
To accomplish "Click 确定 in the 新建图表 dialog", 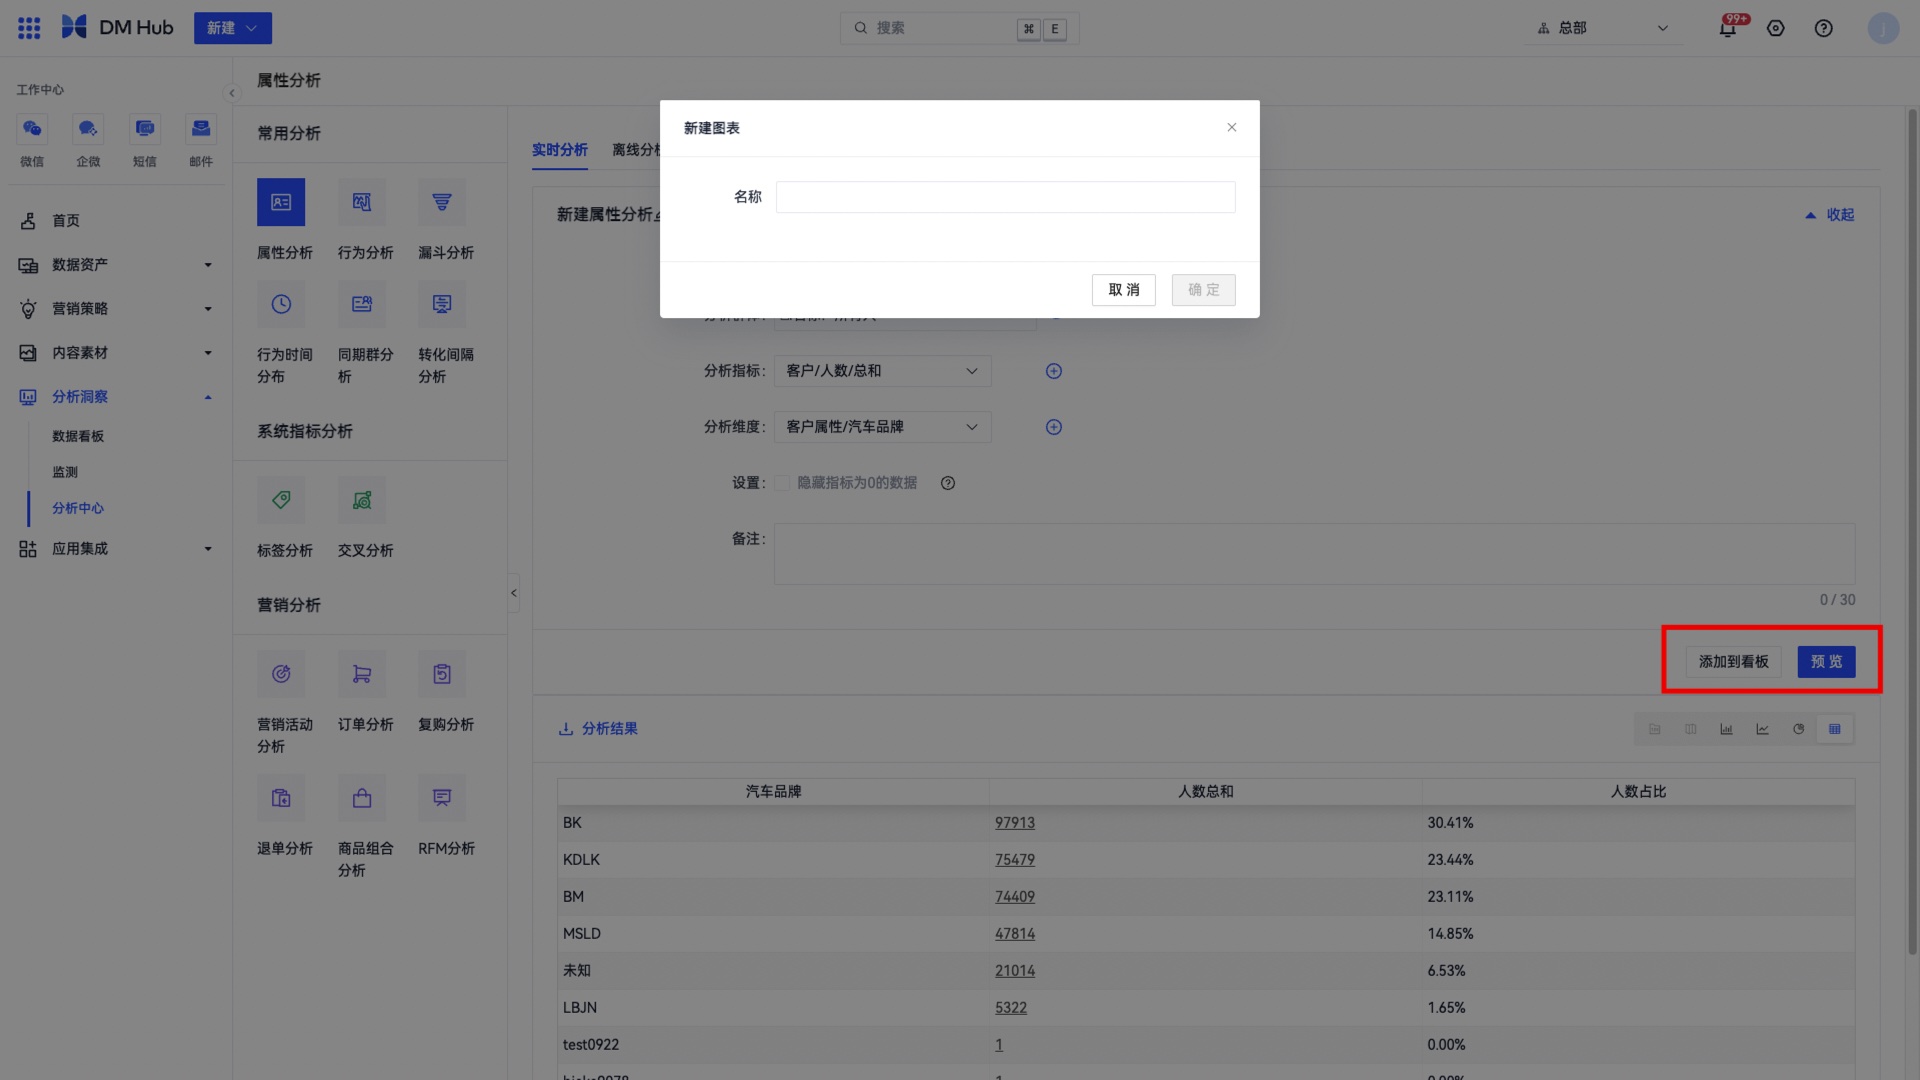I will [x=1204, y=290].
